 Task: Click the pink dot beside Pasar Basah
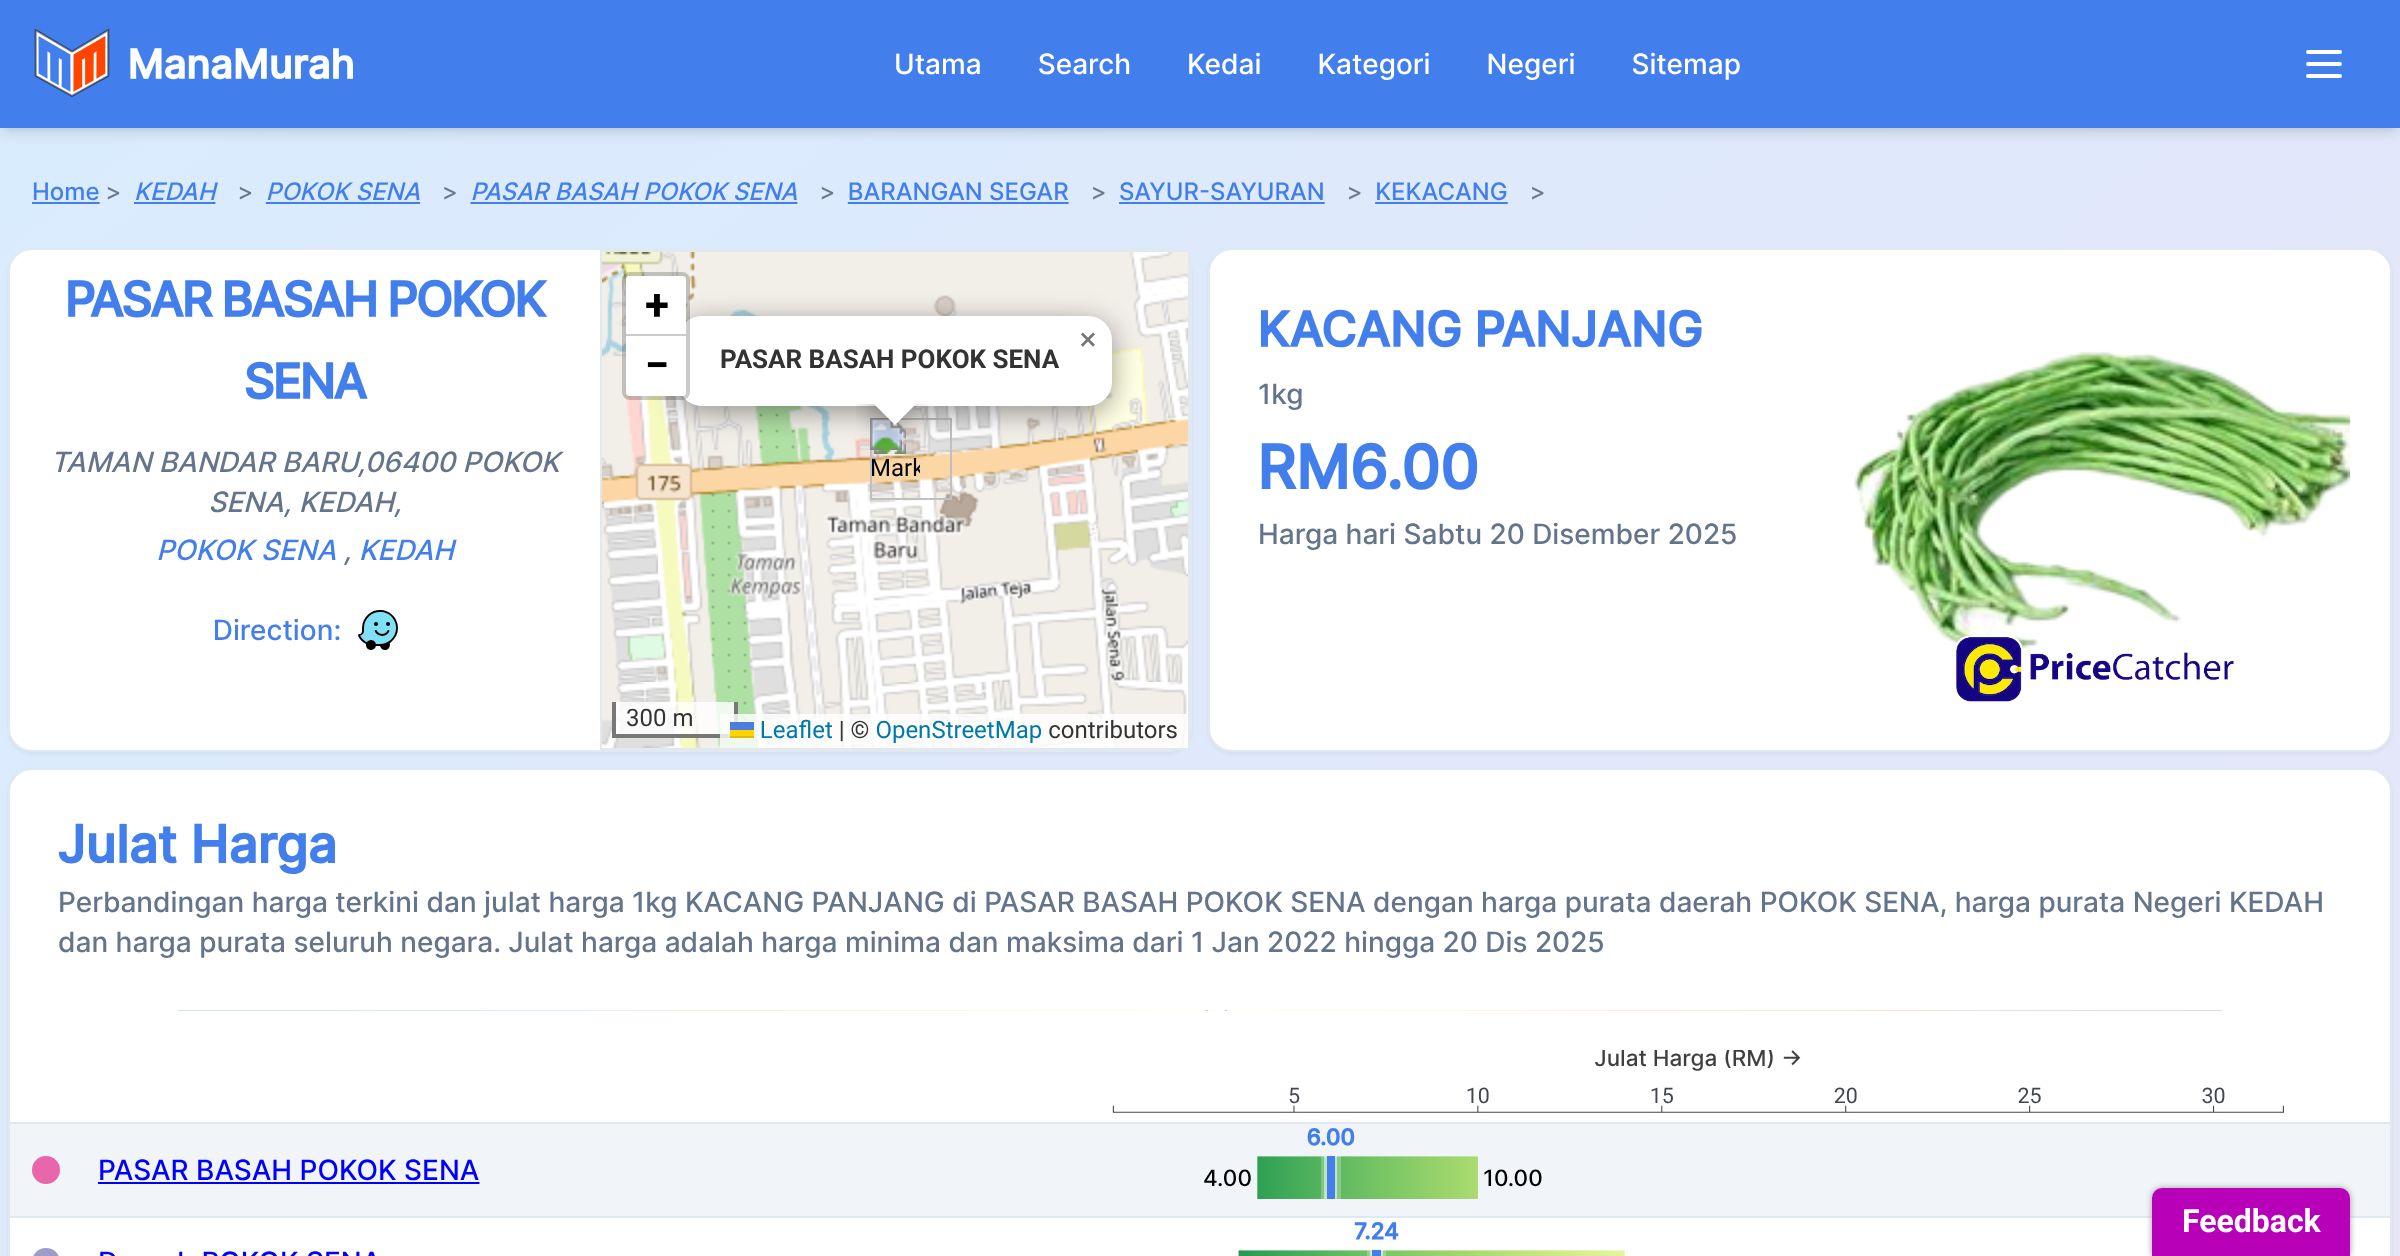[x=46, y=1170]
